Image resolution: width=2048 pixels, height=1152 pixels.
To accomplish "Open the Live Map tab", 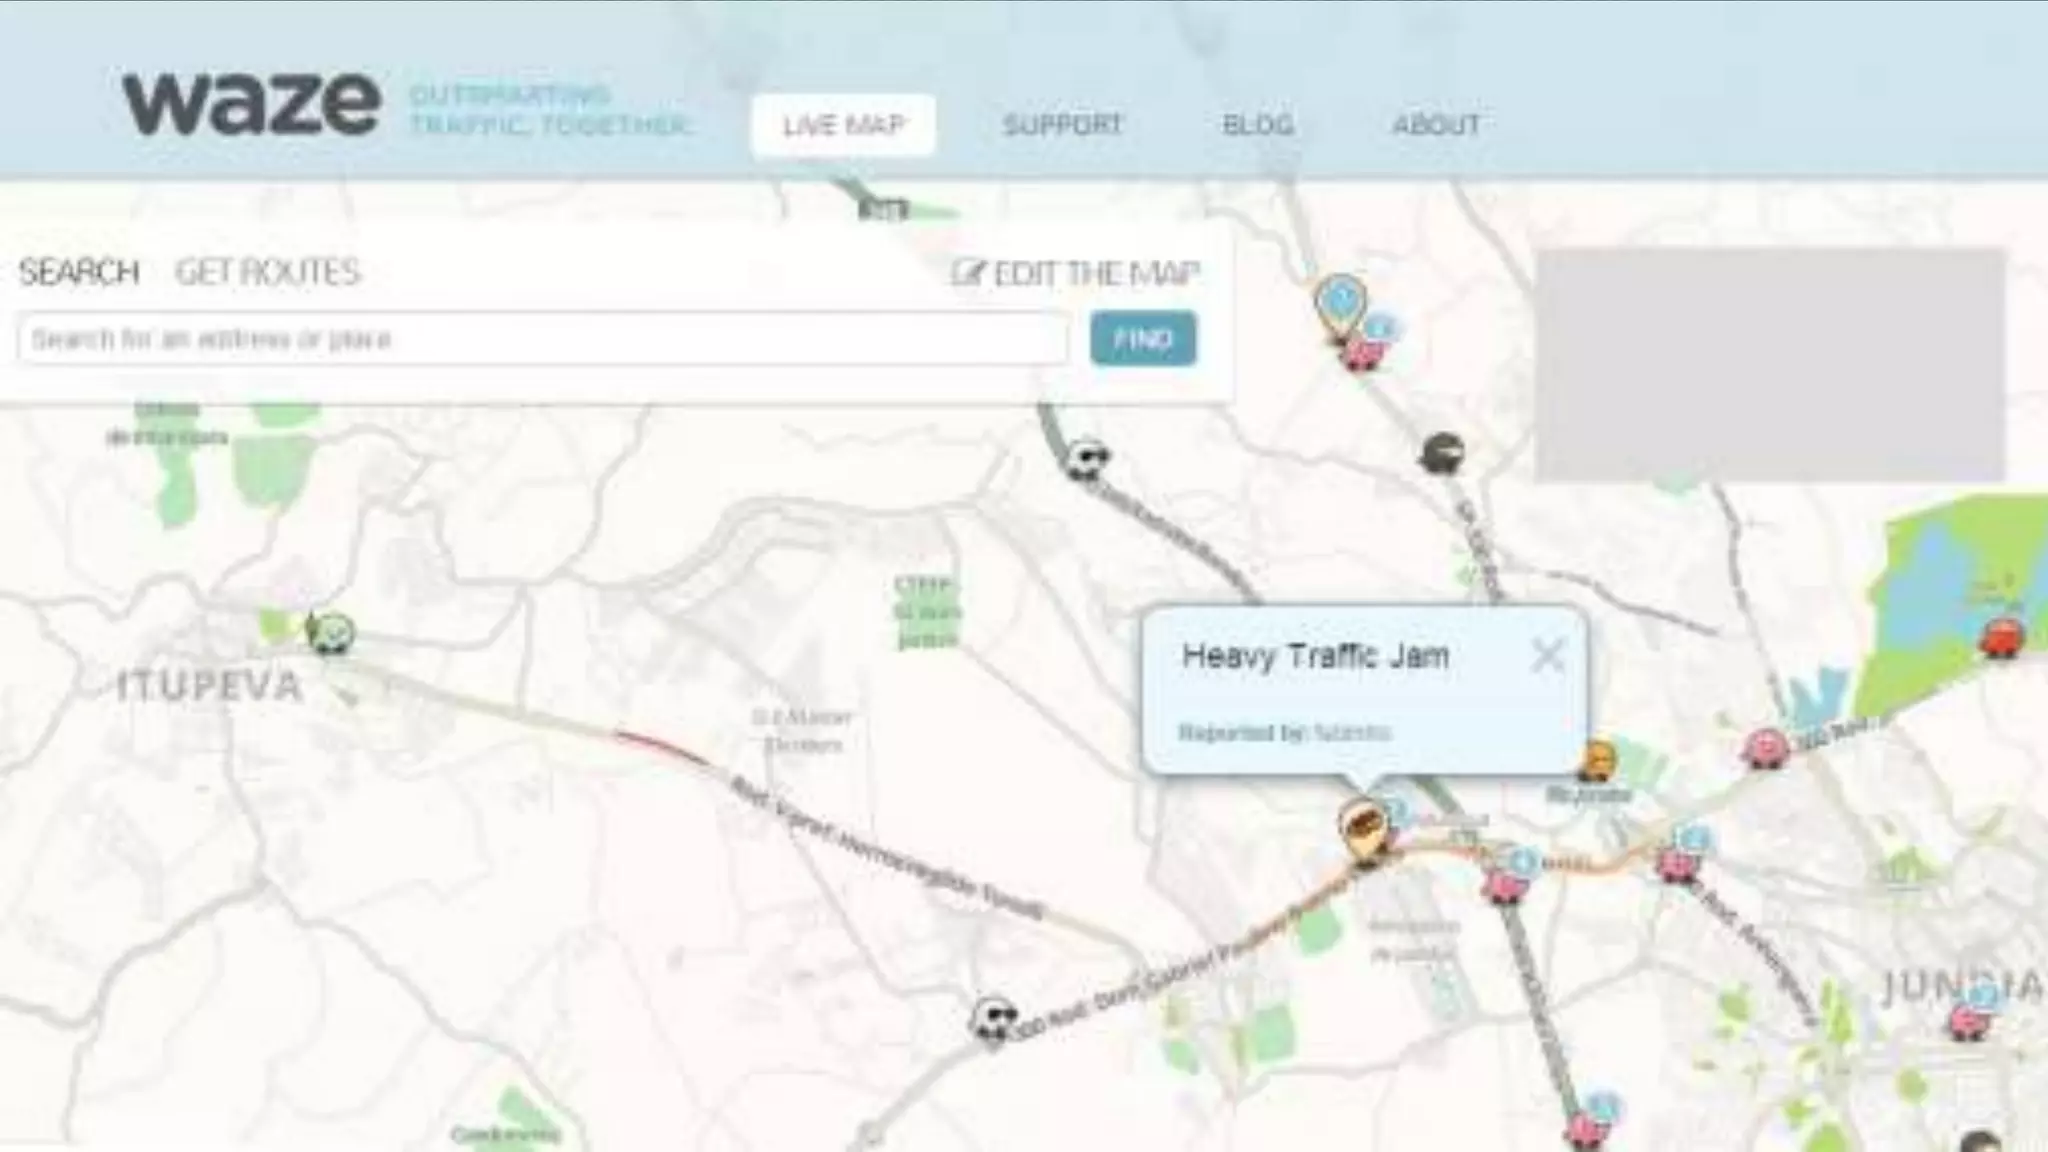I will (843, 125).
